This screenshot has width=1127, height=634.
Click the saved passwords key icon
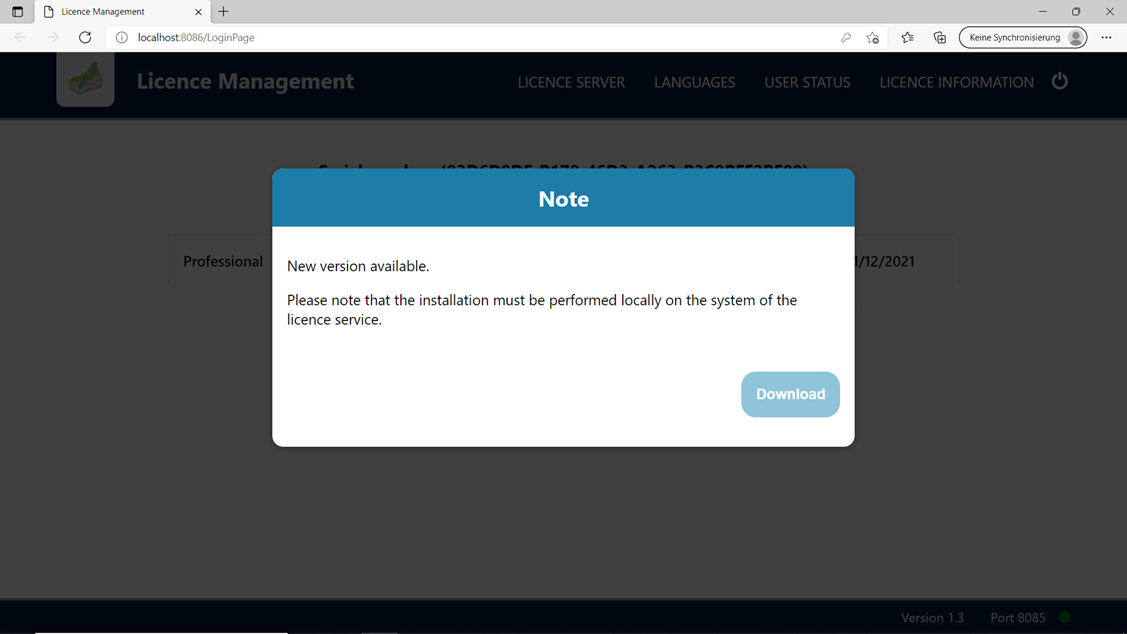(845, 38)
